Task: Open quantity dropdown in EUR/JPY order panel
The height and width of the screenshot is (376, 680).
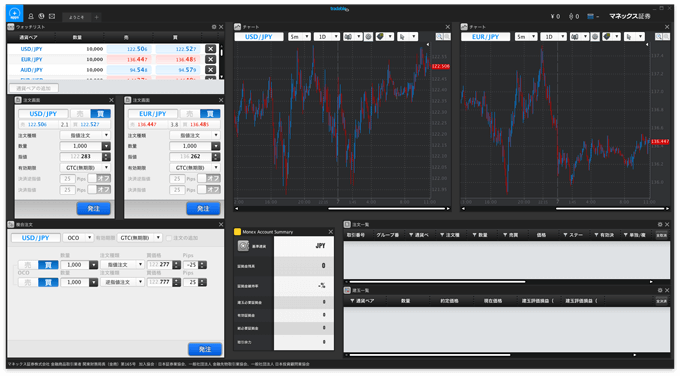Action: tap(216, 146)
